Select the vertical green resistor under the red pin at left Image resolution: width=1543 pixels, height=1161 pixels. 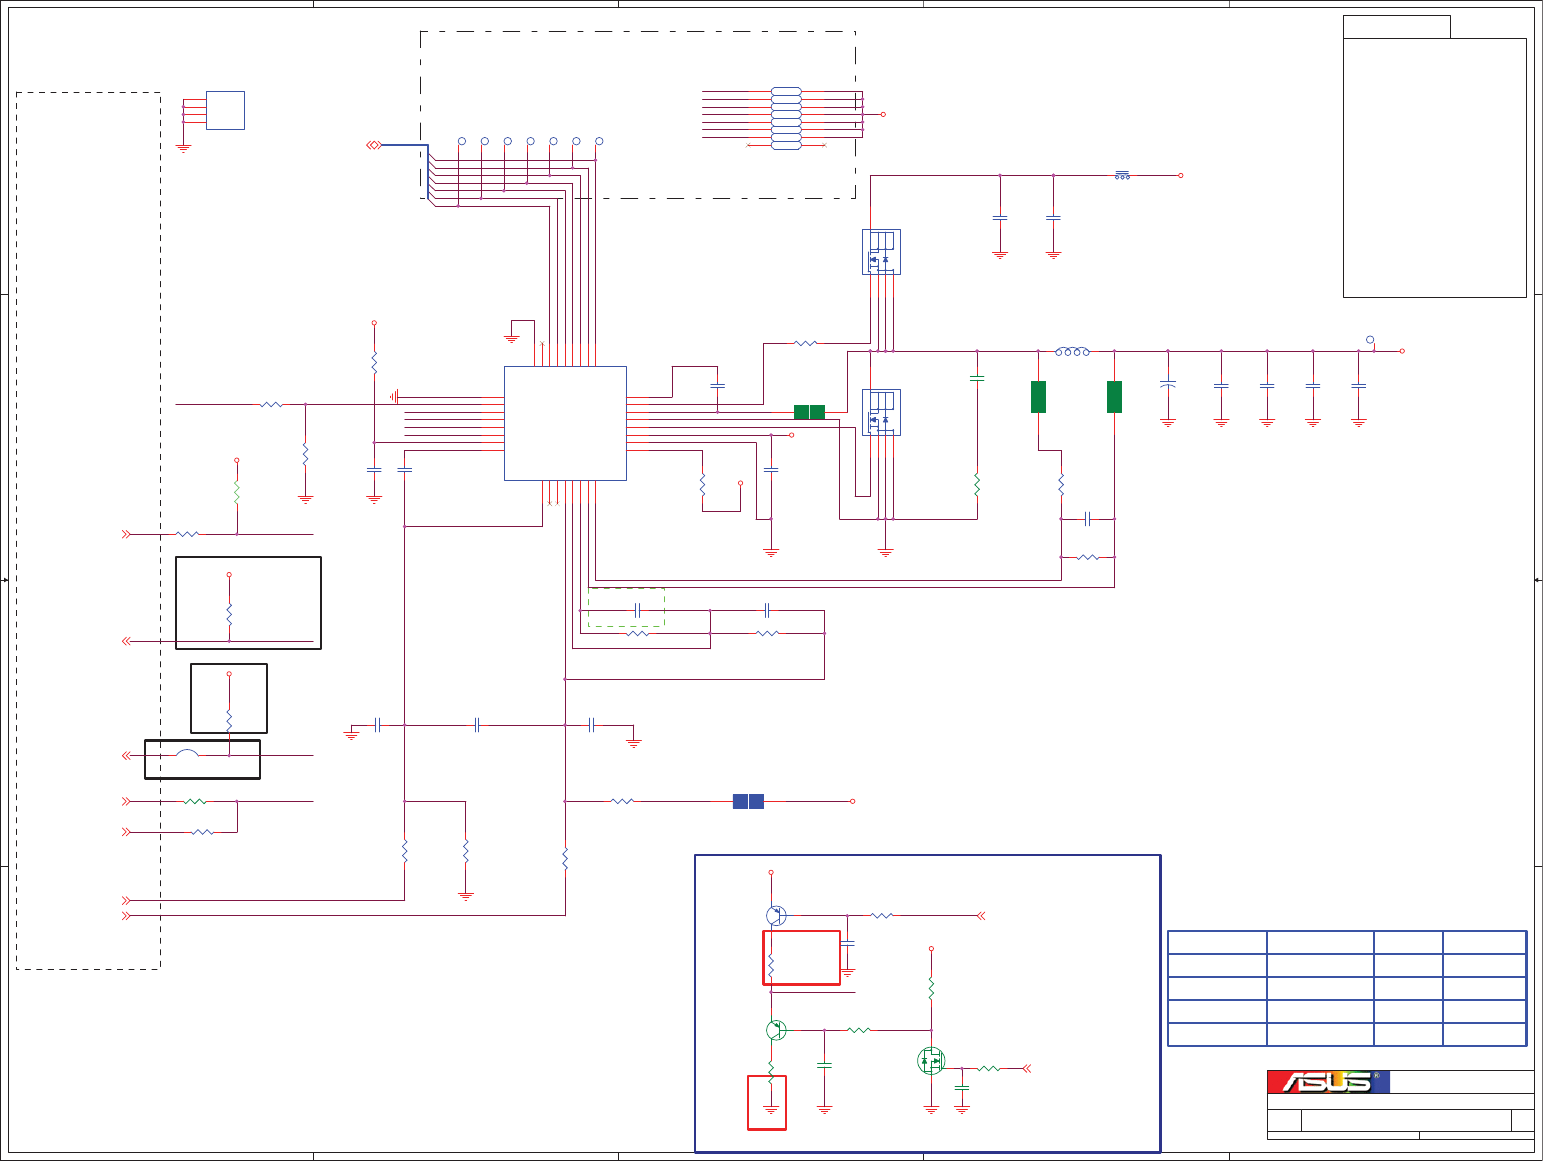point(237,492)
